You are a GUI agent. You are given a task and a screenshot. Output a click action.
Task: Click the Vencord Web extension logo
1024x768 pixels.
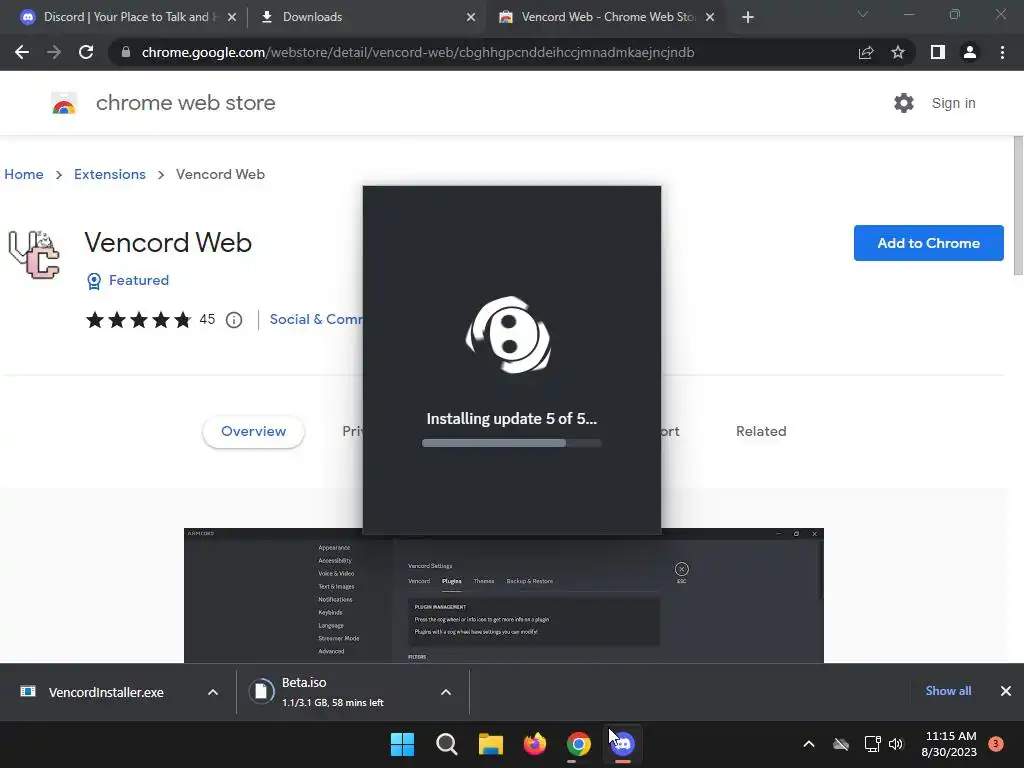tap(34, 255)
